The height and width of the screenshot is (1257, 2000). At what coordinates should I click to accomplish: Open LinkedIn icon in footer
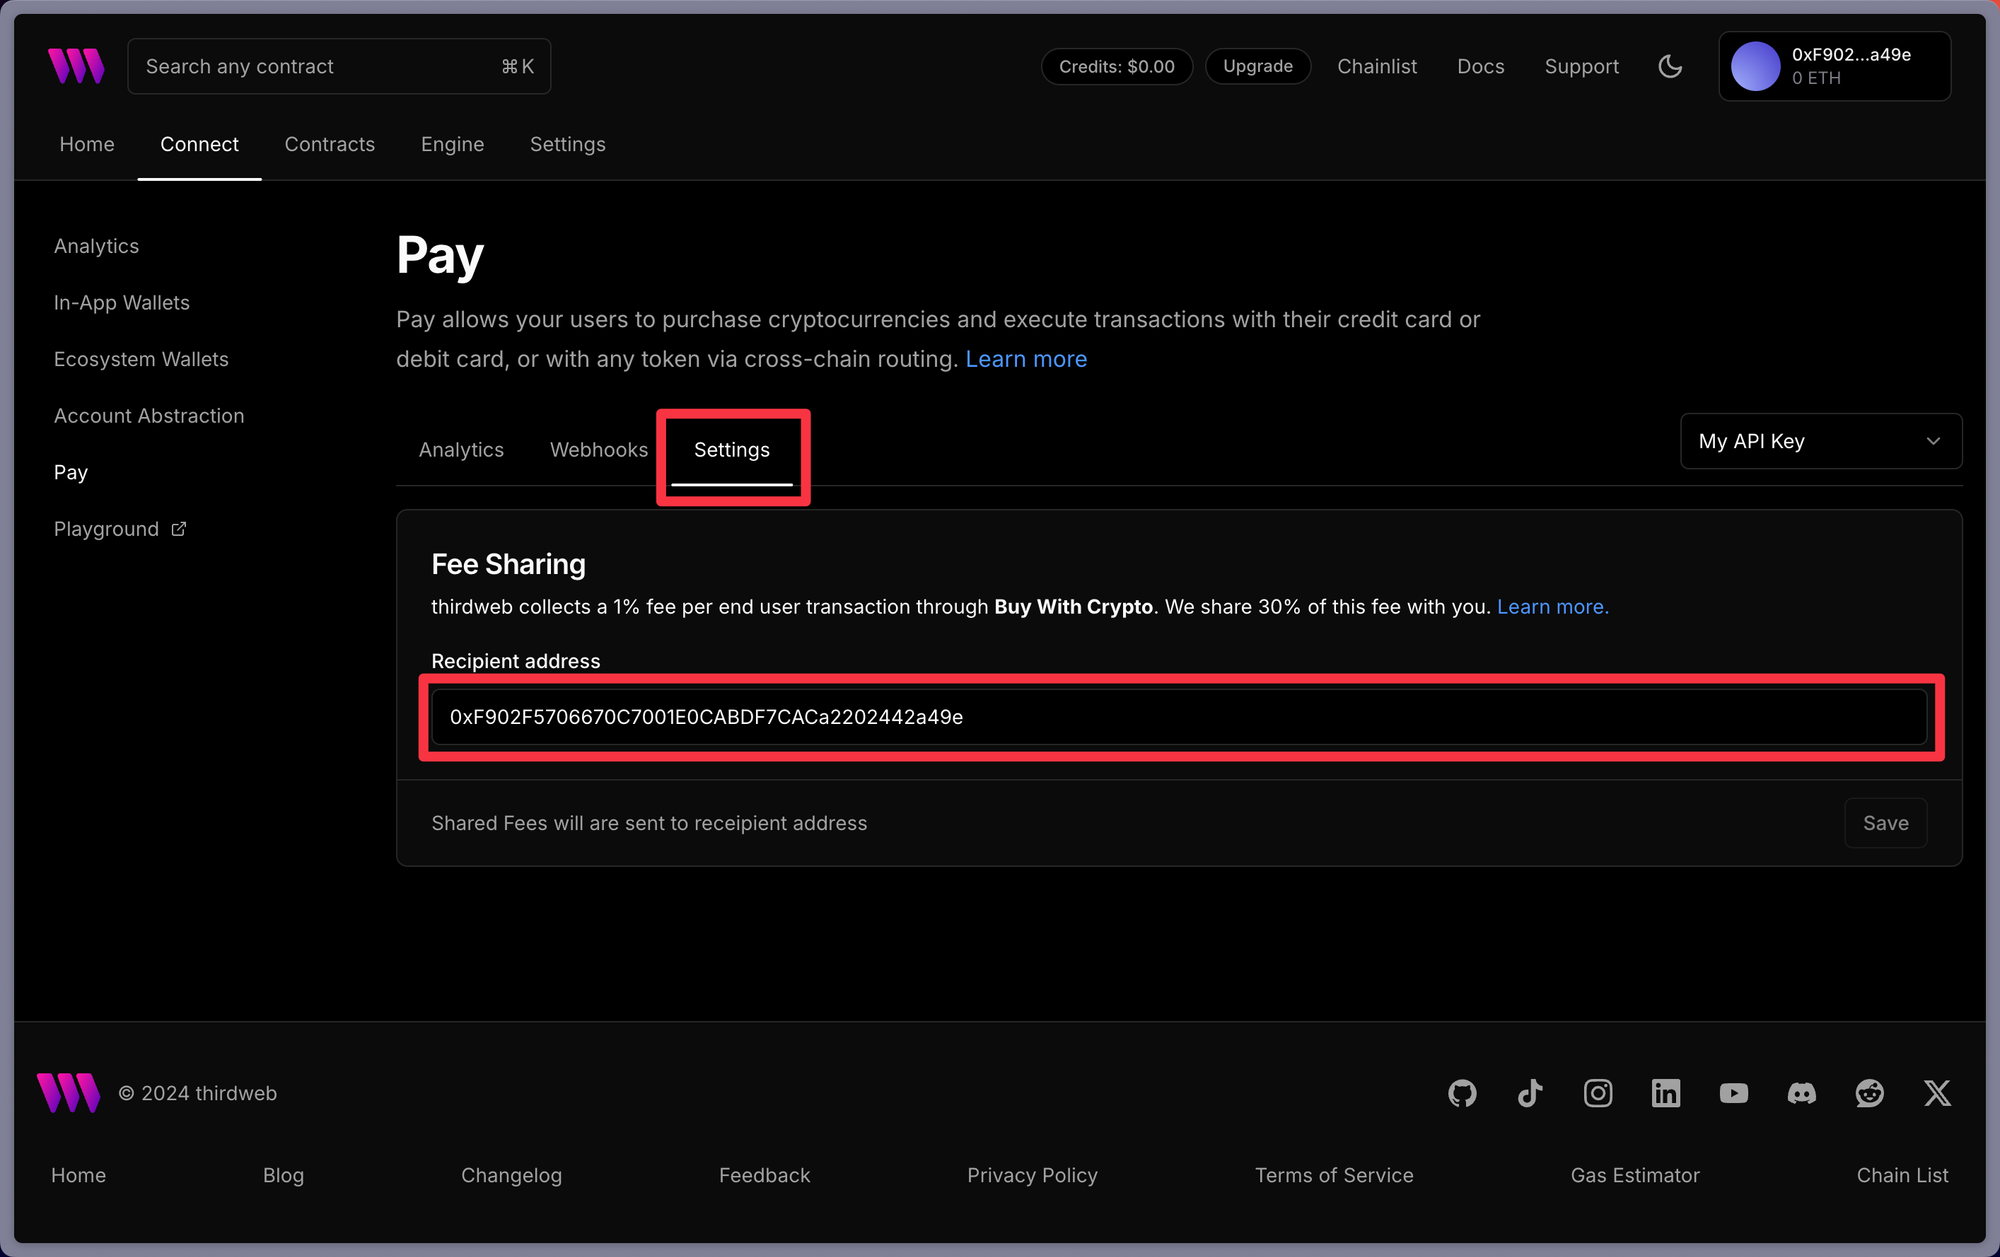[1666, 1093]
